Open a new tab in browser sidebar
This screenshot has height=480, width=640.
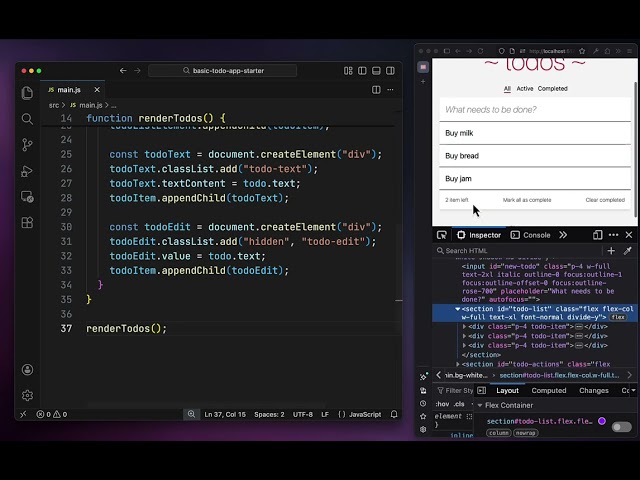[x=423, y=82]
